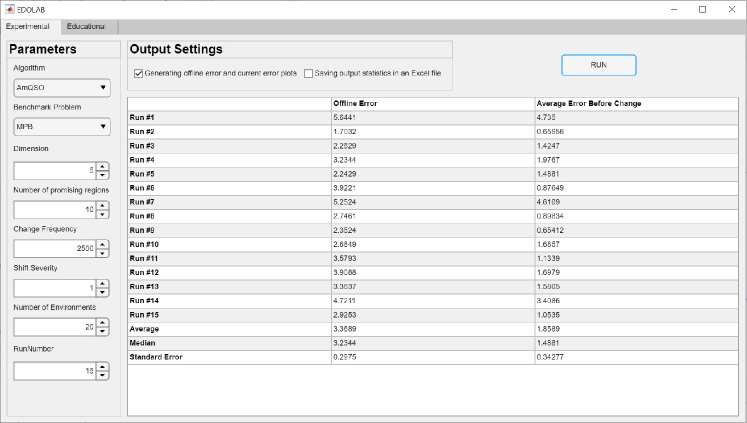
Task: Enable saving output statistics in Excel file
Action: click(308, 73)
